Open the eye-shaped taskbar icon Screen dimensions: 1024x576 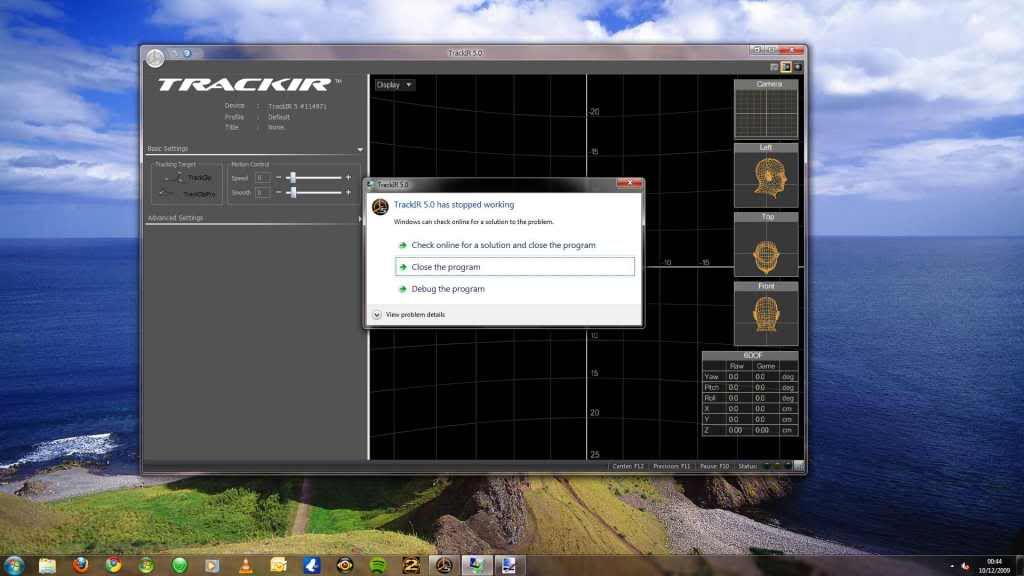click(345, 566)
